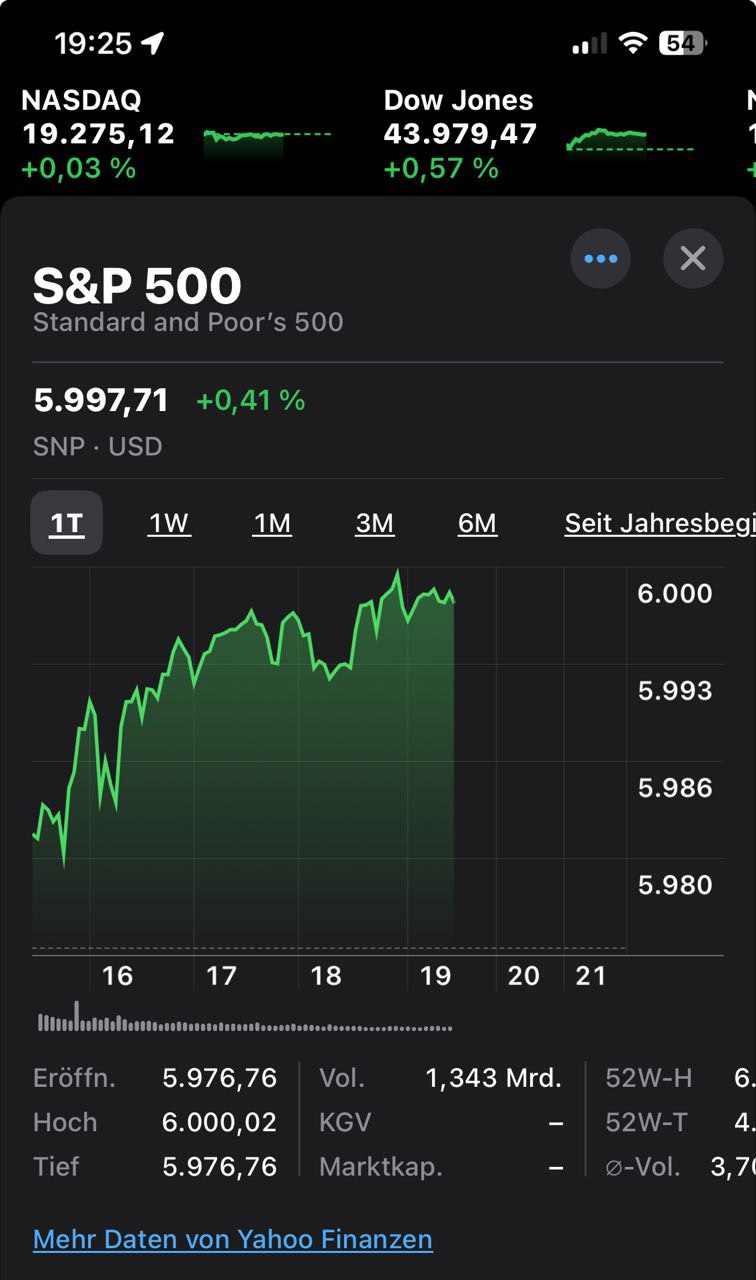Image resolution: width=756 pixels, height=1280 pixels.
Task: Tap the NASDAQ ticker entry
Action: 98,133
